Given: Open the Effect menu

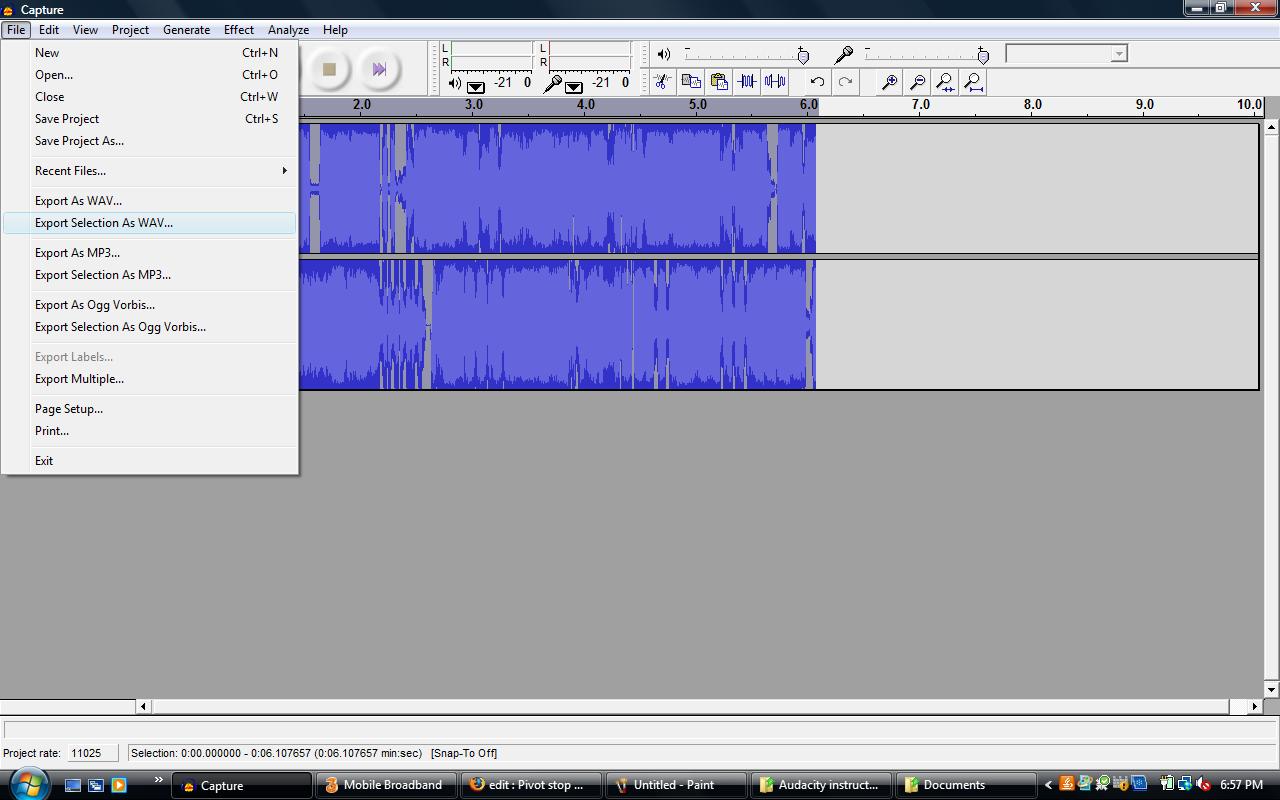Looking at the screenshot, I should [239, 29].
